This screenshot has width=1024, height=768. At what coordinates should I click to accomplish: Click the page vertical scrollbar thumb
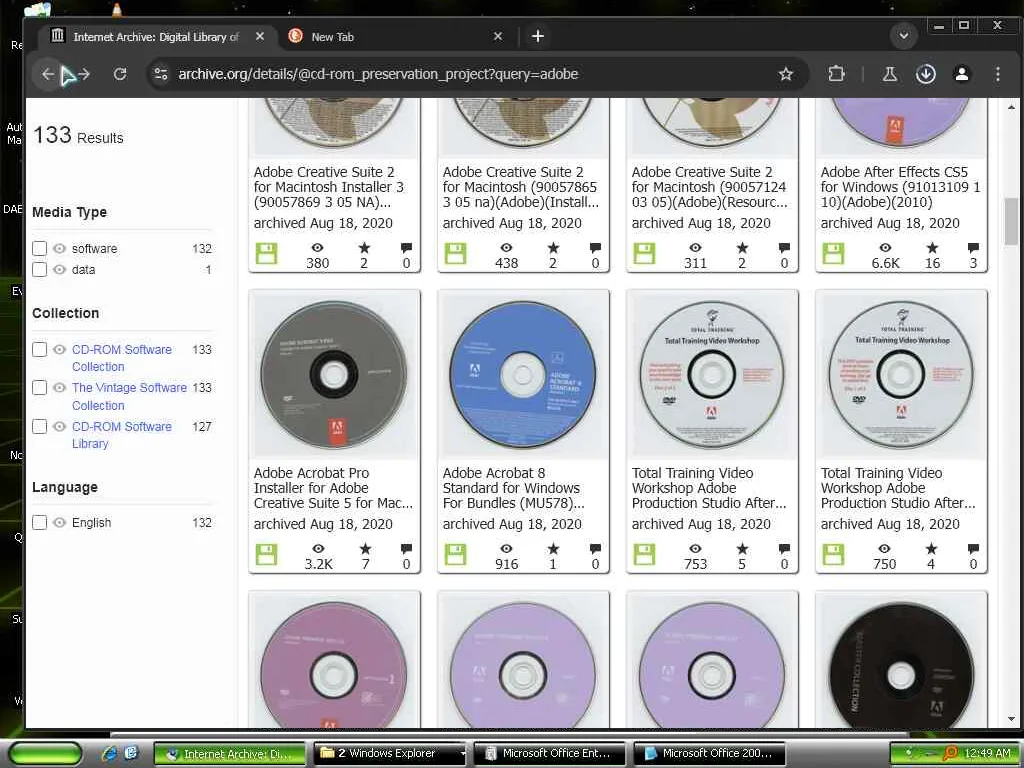pyautogui.click(x=1011, y=221)
